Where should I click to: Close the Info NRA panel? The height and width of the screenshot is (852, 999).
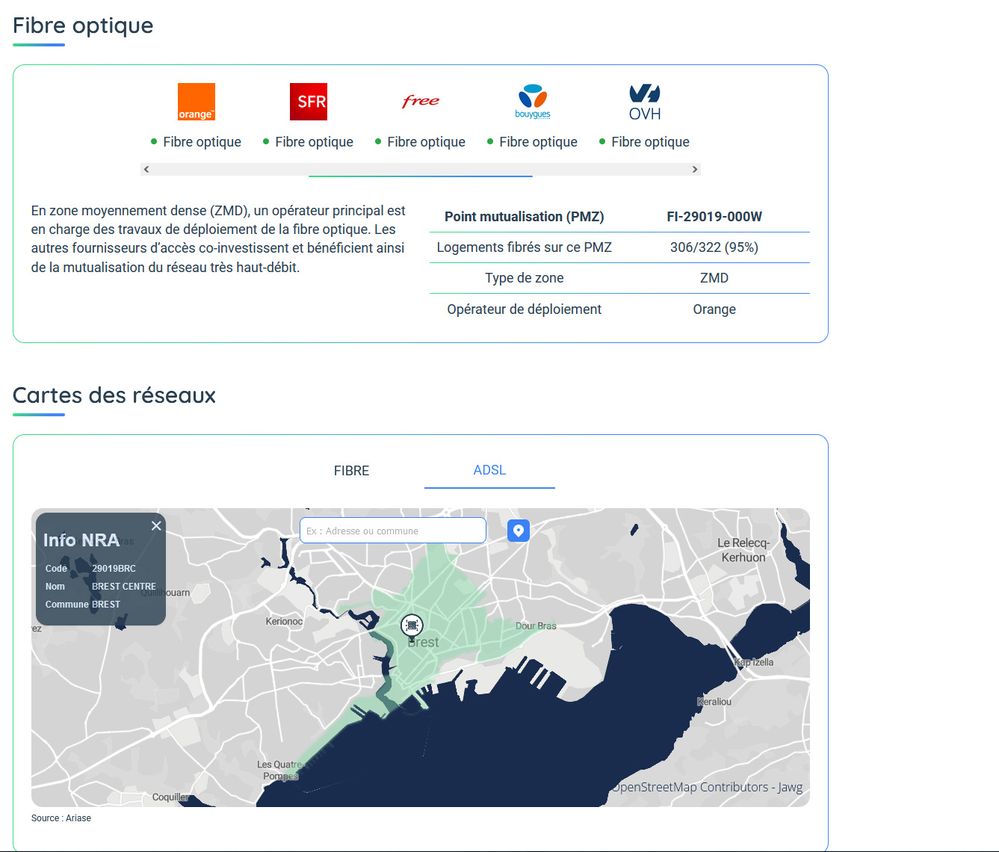click(156, 526)
